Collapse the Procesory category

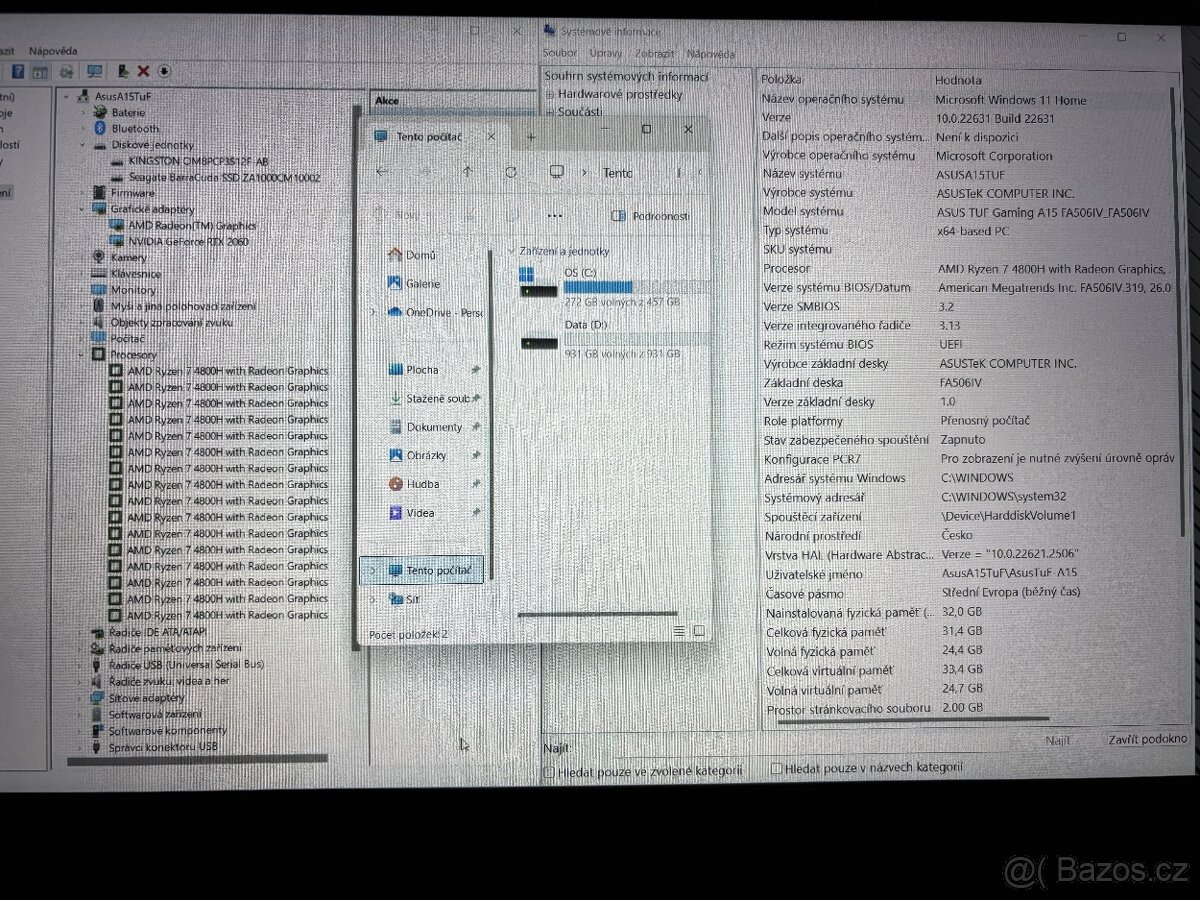click(x=83, y=355)
